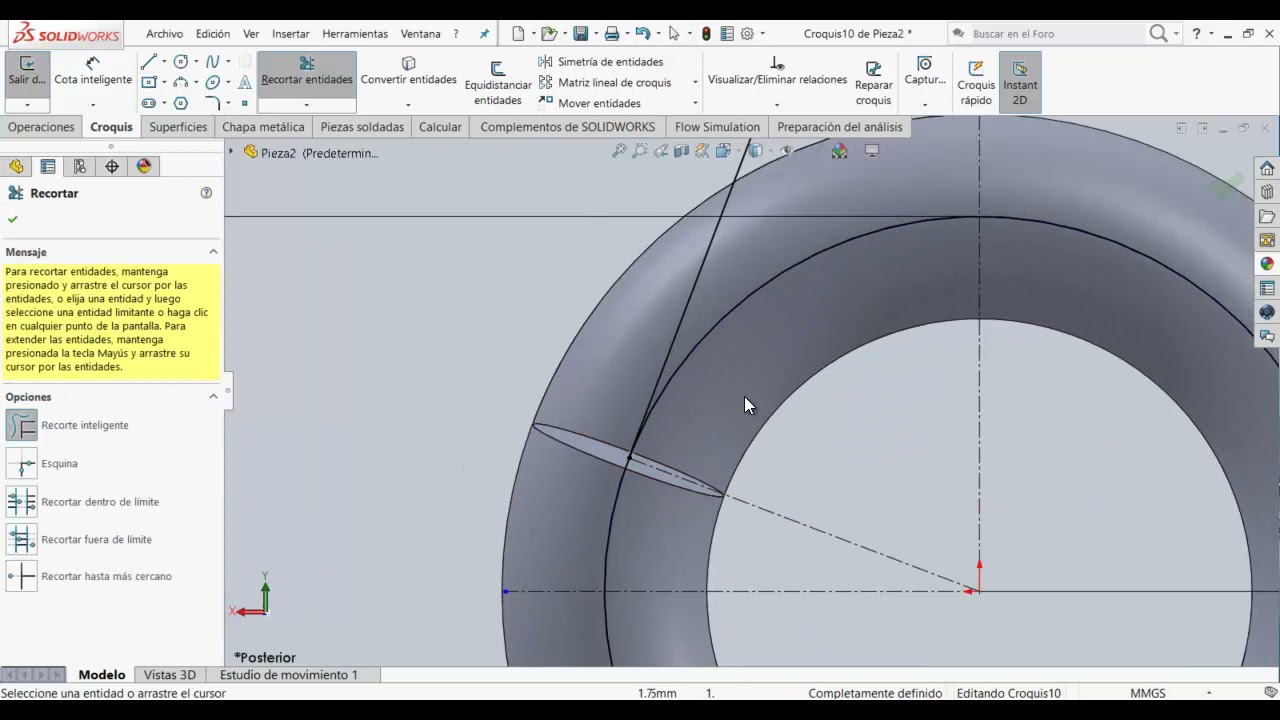Switch to the Operaciones tab
This screenshot has height=720, width=1280.
41,127
